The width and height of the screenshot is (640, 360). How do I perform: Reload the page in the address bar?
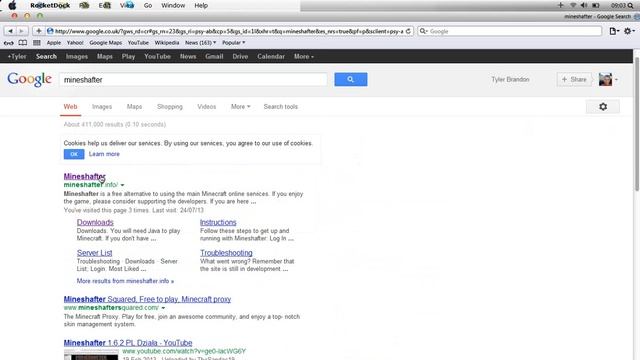click(x=408, y=31)
